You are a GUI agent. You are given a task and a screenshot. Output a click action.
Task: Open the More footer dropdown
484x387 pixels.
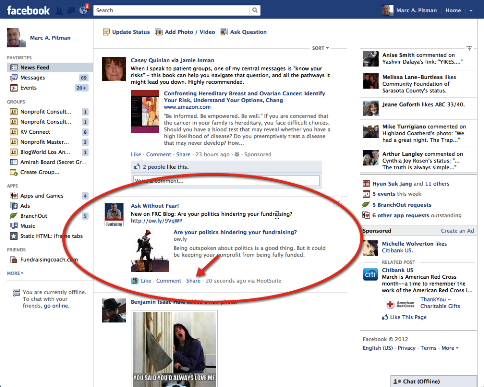pos(450,348)
